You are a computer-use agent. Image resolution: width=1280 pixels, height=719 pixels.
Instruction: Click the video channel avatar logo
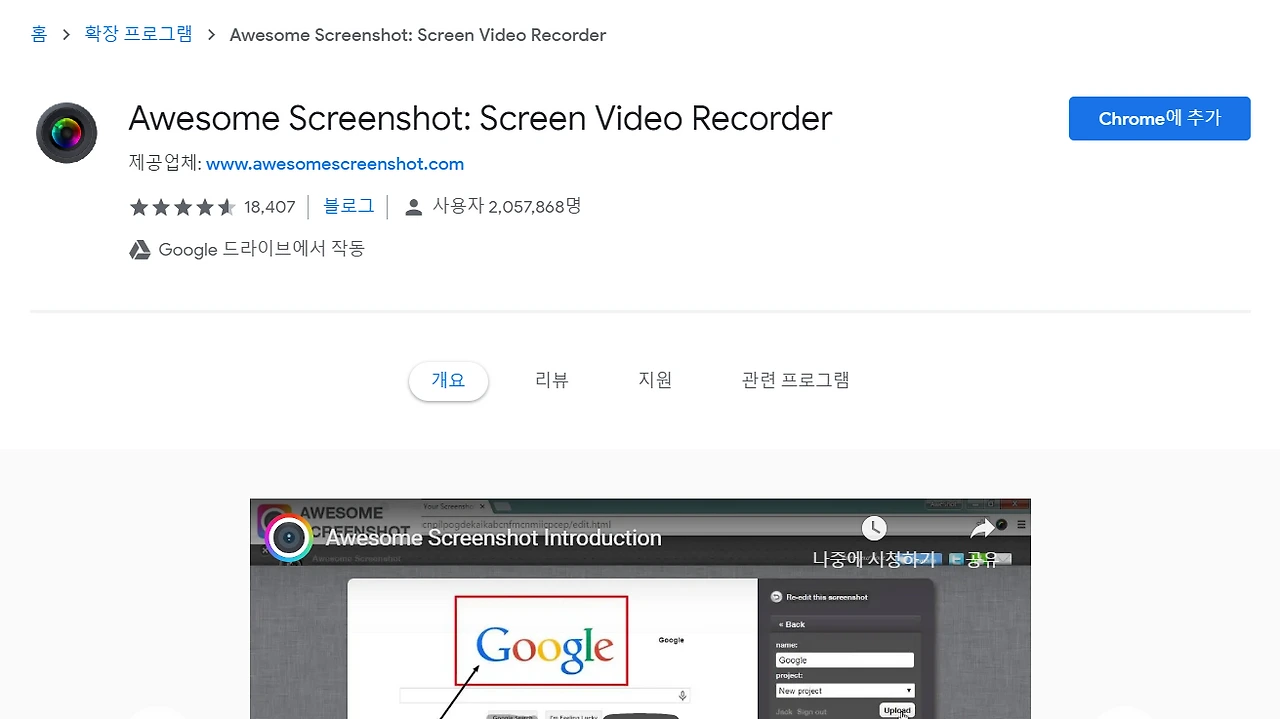(x=289, y=538)
